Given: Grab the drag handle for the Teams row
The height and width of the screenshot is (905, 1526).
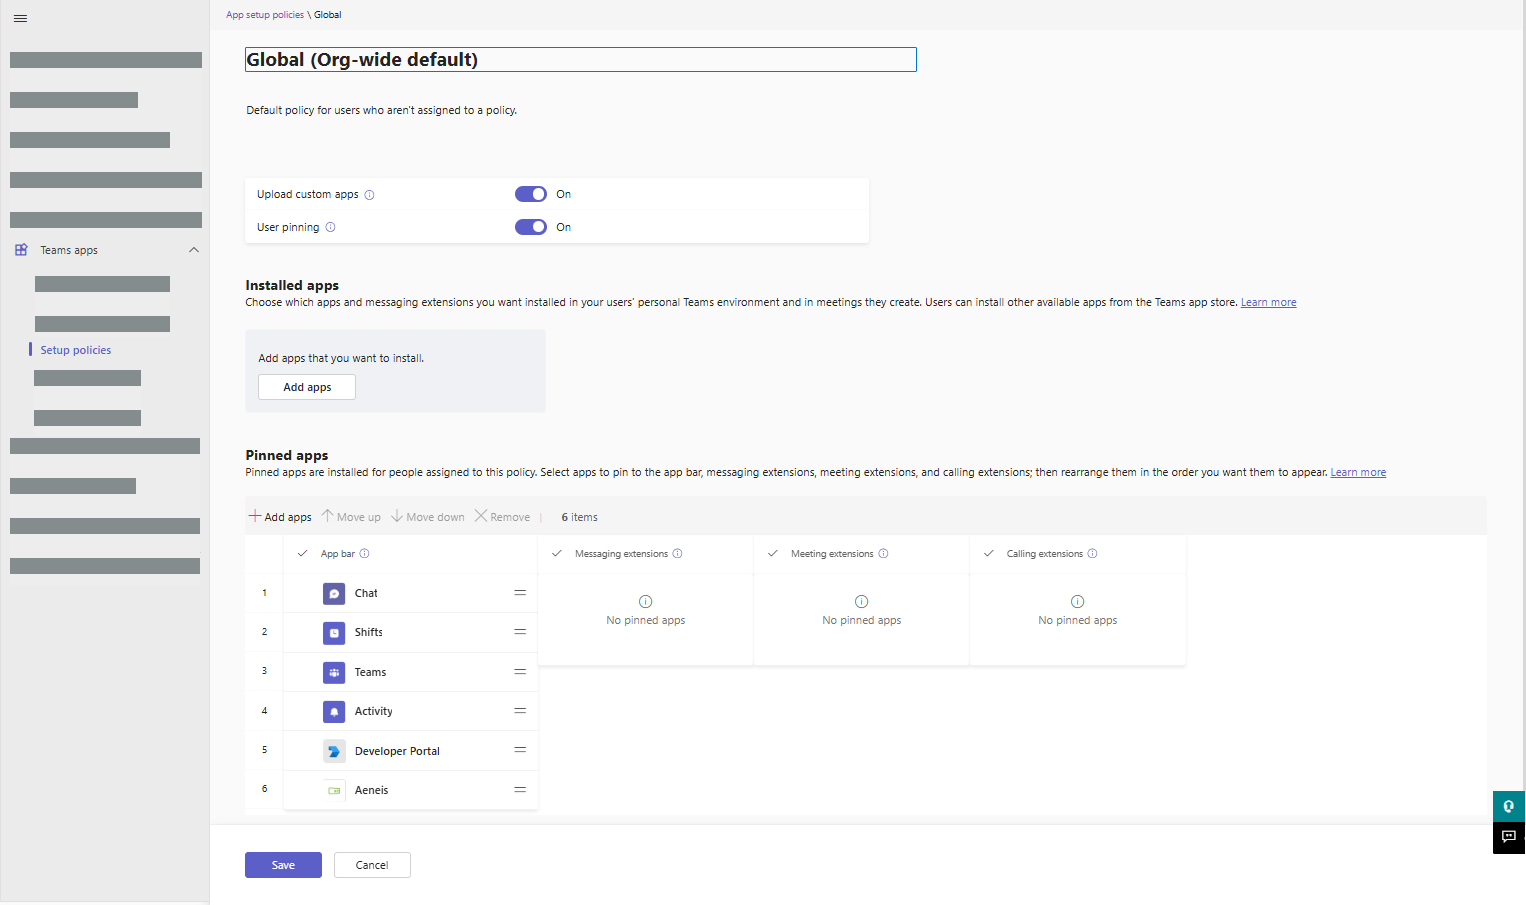Looking at the screenshot, I should click(x=520, y=672).
